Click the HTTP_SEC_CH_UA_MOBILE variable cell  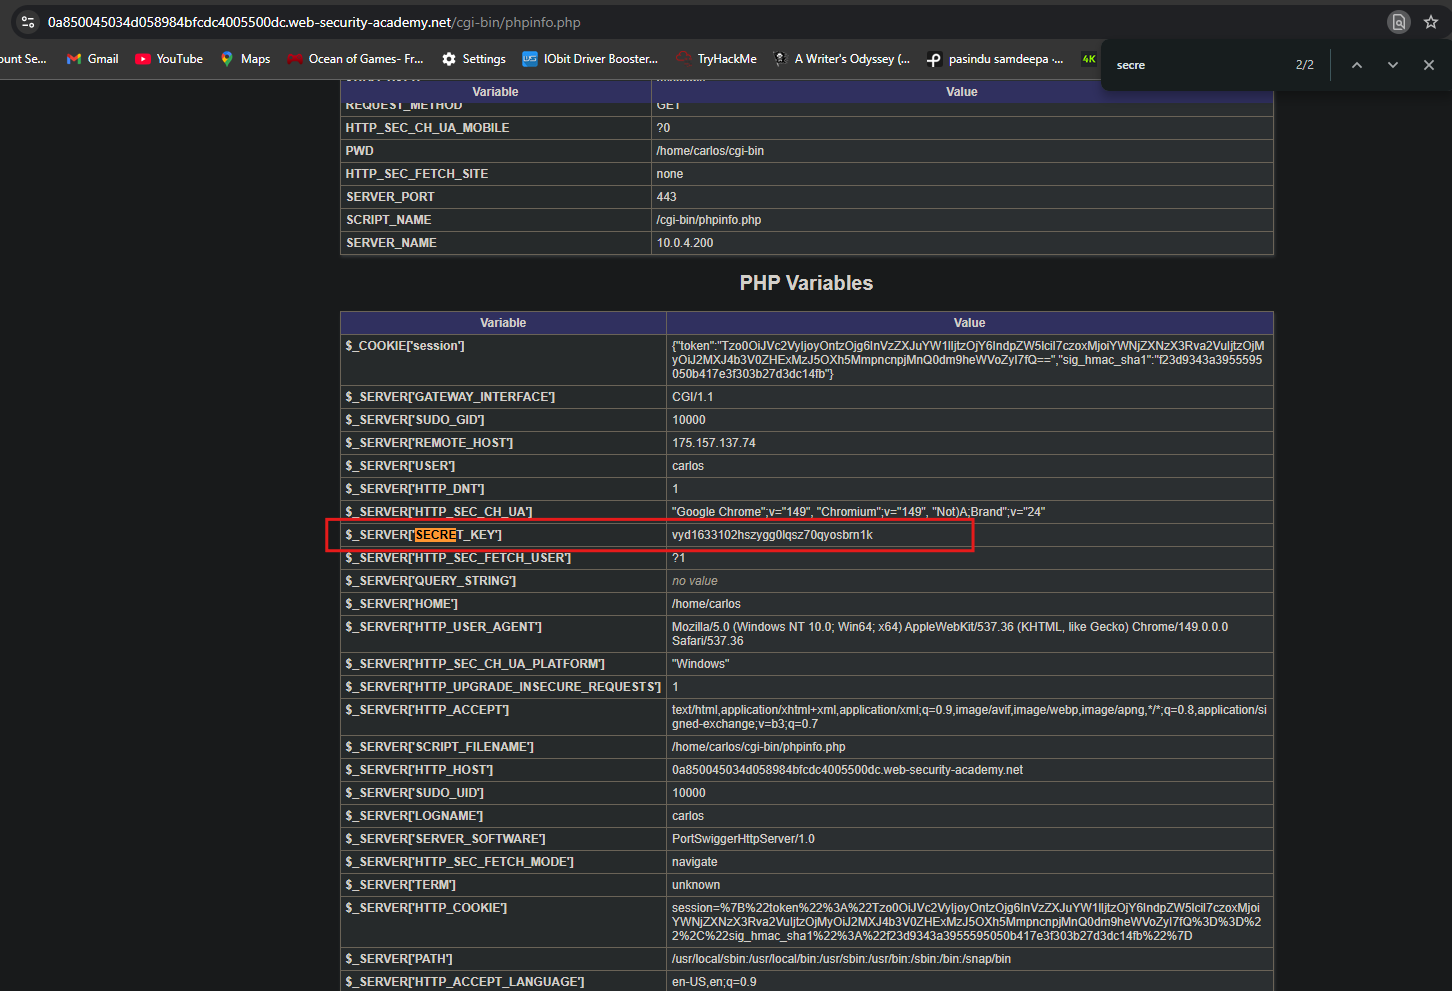(496, 128)
